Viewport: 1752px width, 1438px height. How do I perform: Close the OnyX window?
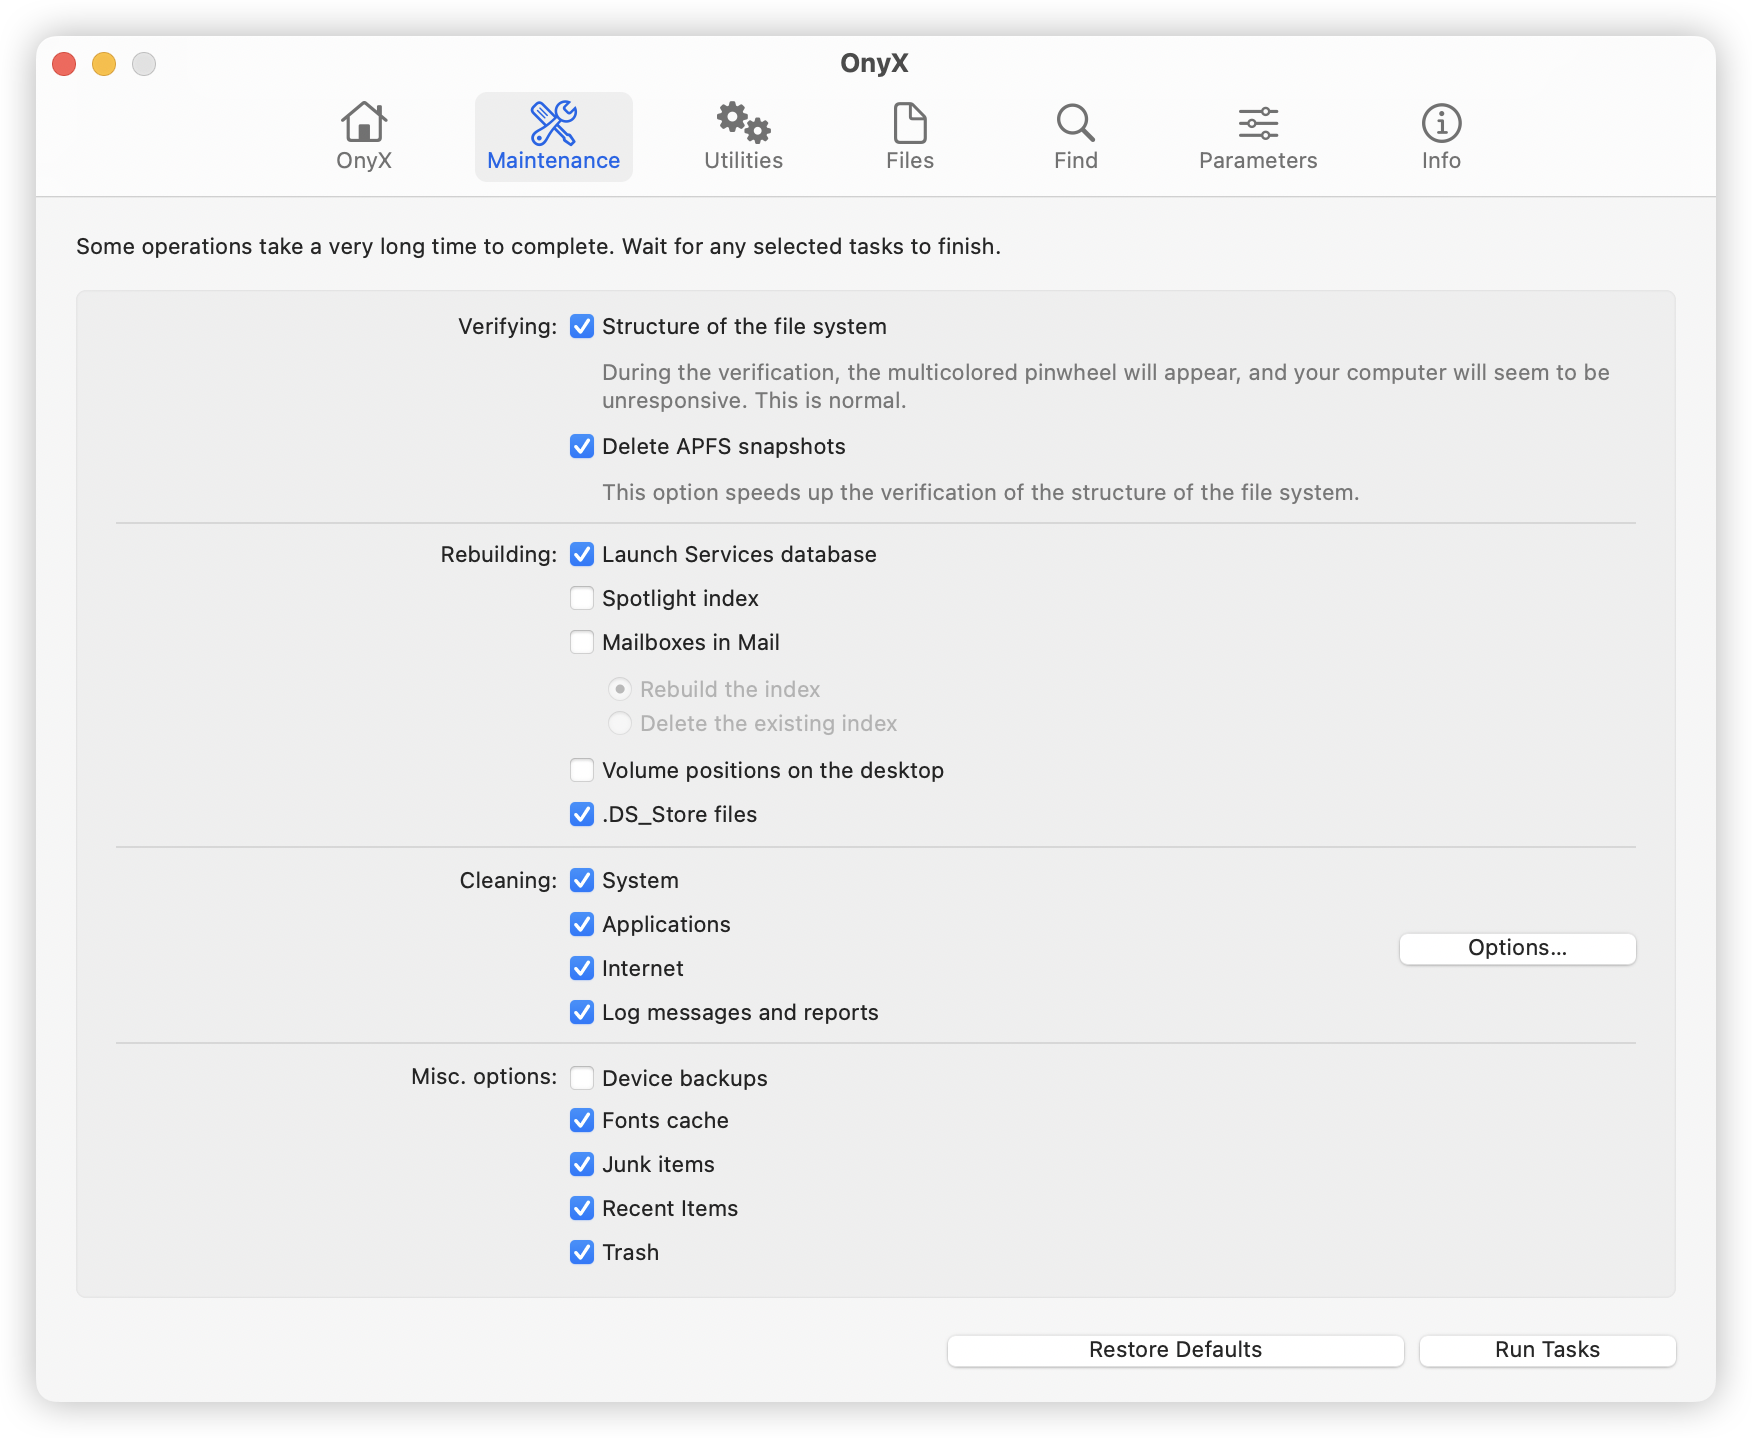click(x=64, y=64)
